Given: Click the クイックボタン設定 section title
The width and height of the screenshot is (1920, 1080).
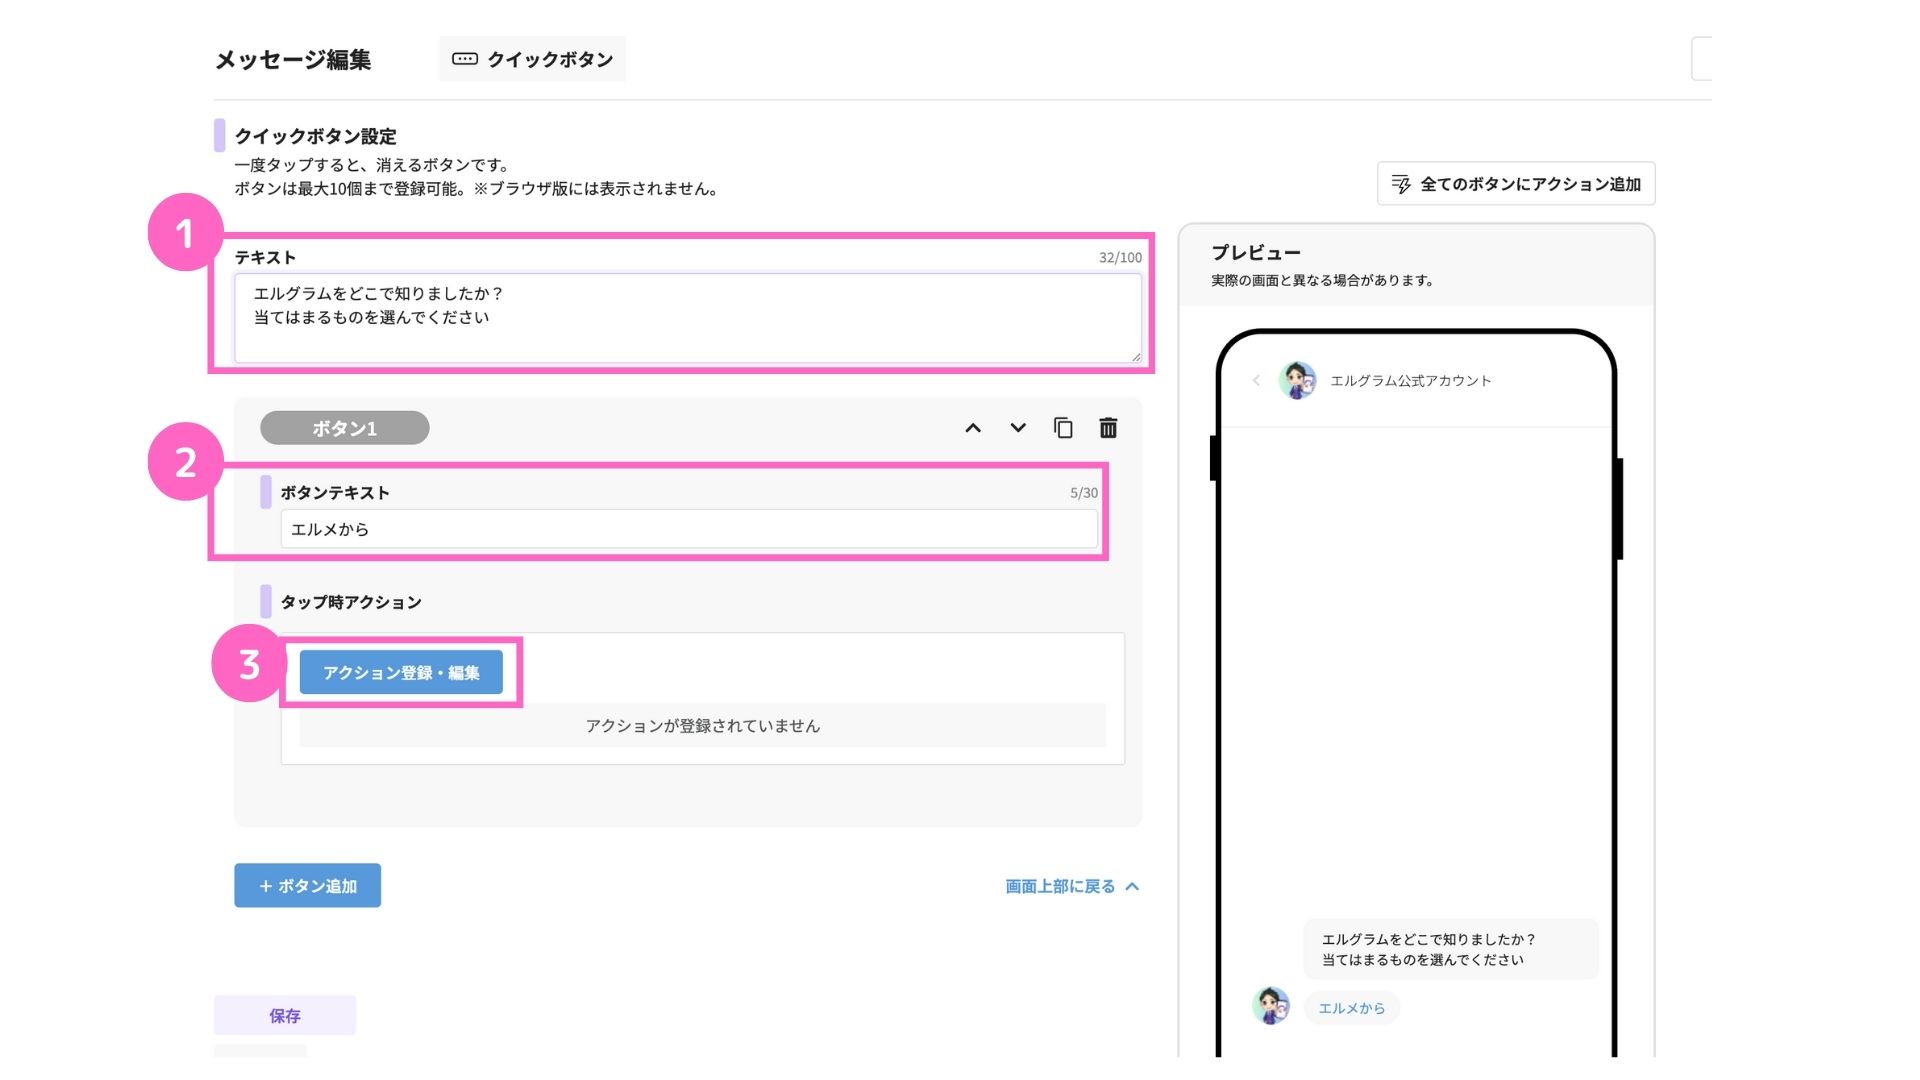Looking at the screenshot, I should (316, 136).
